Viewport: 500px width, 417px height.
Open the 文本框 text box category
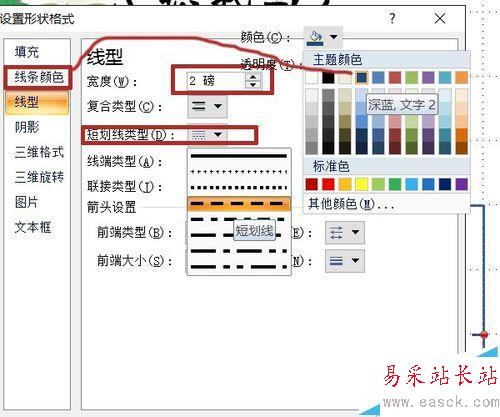[33, 227]
